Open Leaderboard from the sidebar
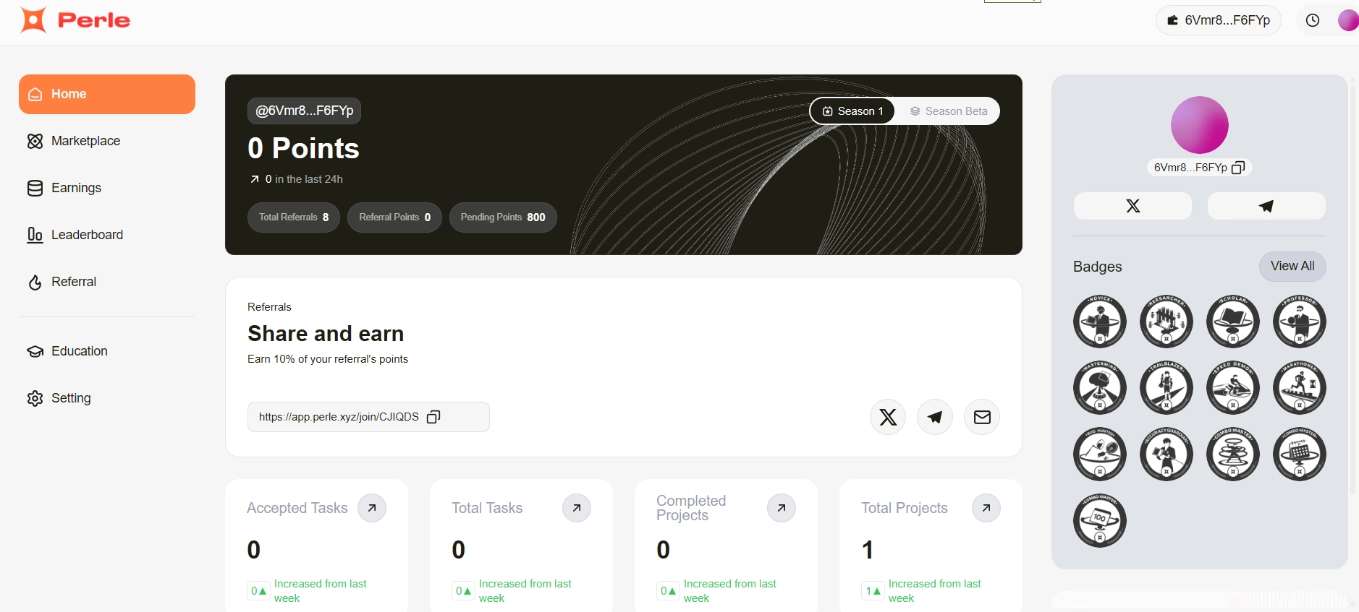Viewport: 1359px width, 612px height. [x=87, y=235]
